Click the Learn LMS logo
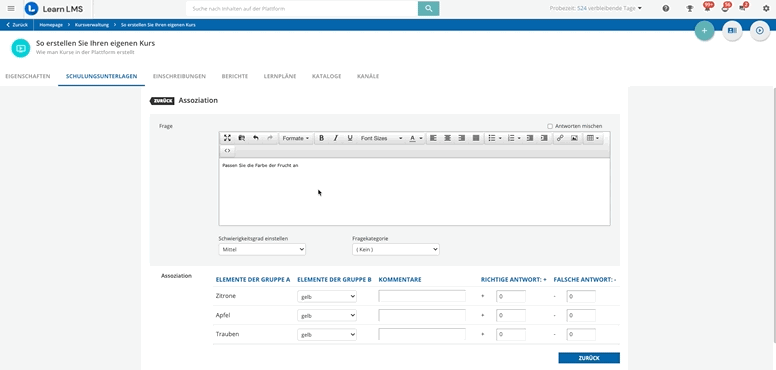The width and height of the screenshot is (776, 370). pos(53,8)
